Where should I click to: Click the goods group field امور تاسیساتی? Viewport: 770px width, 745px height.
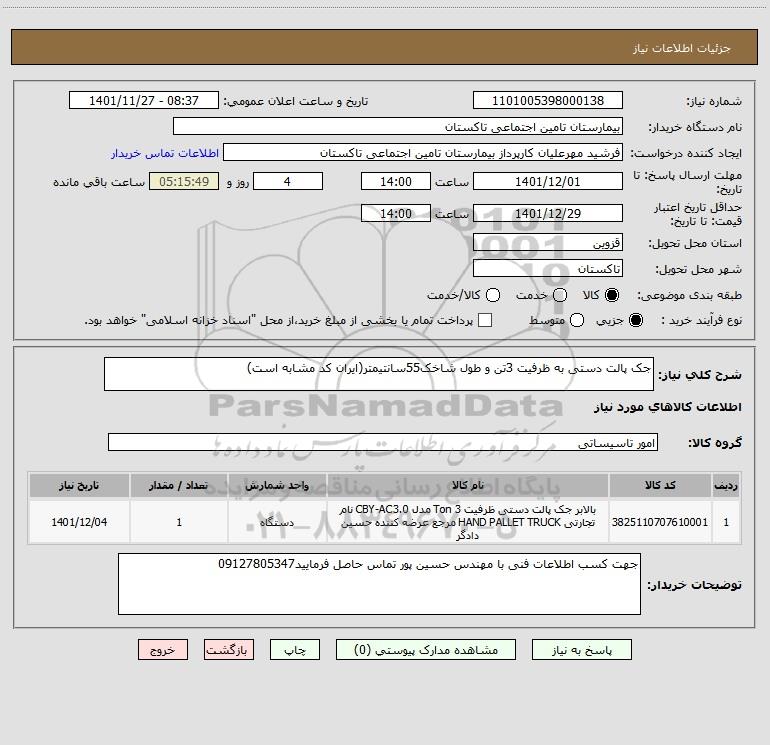pos(383,442)
